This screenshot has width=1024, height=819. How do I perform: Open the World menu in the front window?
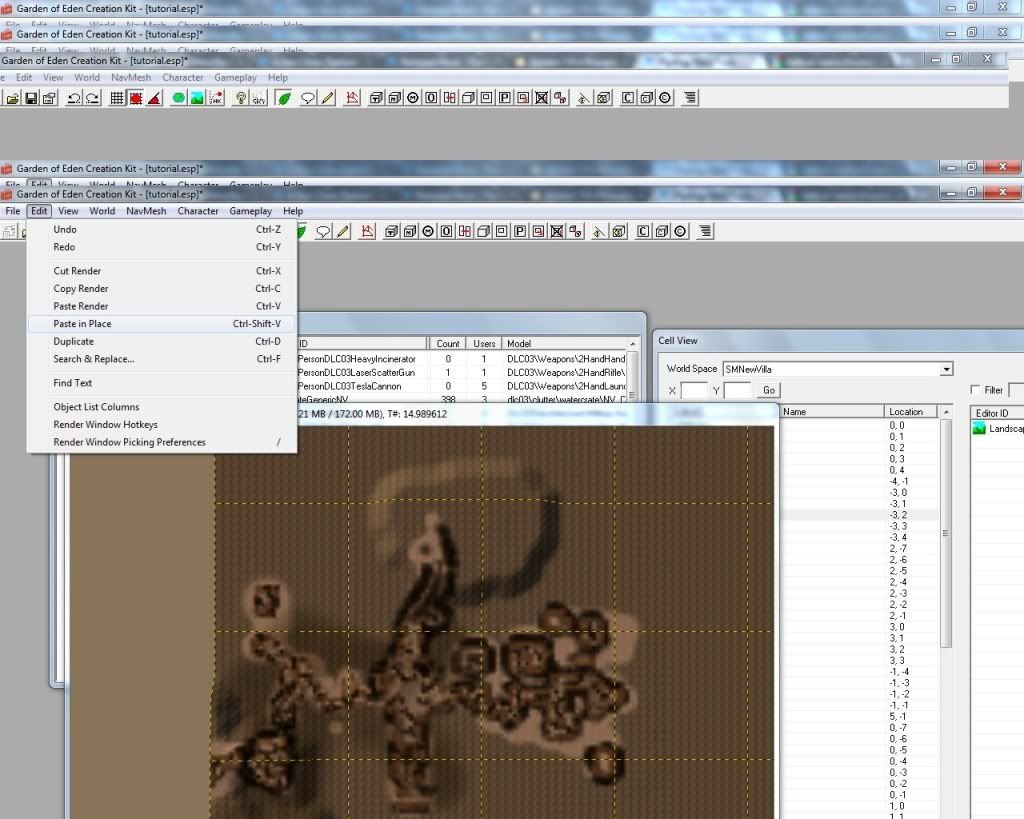coord(102,211)
